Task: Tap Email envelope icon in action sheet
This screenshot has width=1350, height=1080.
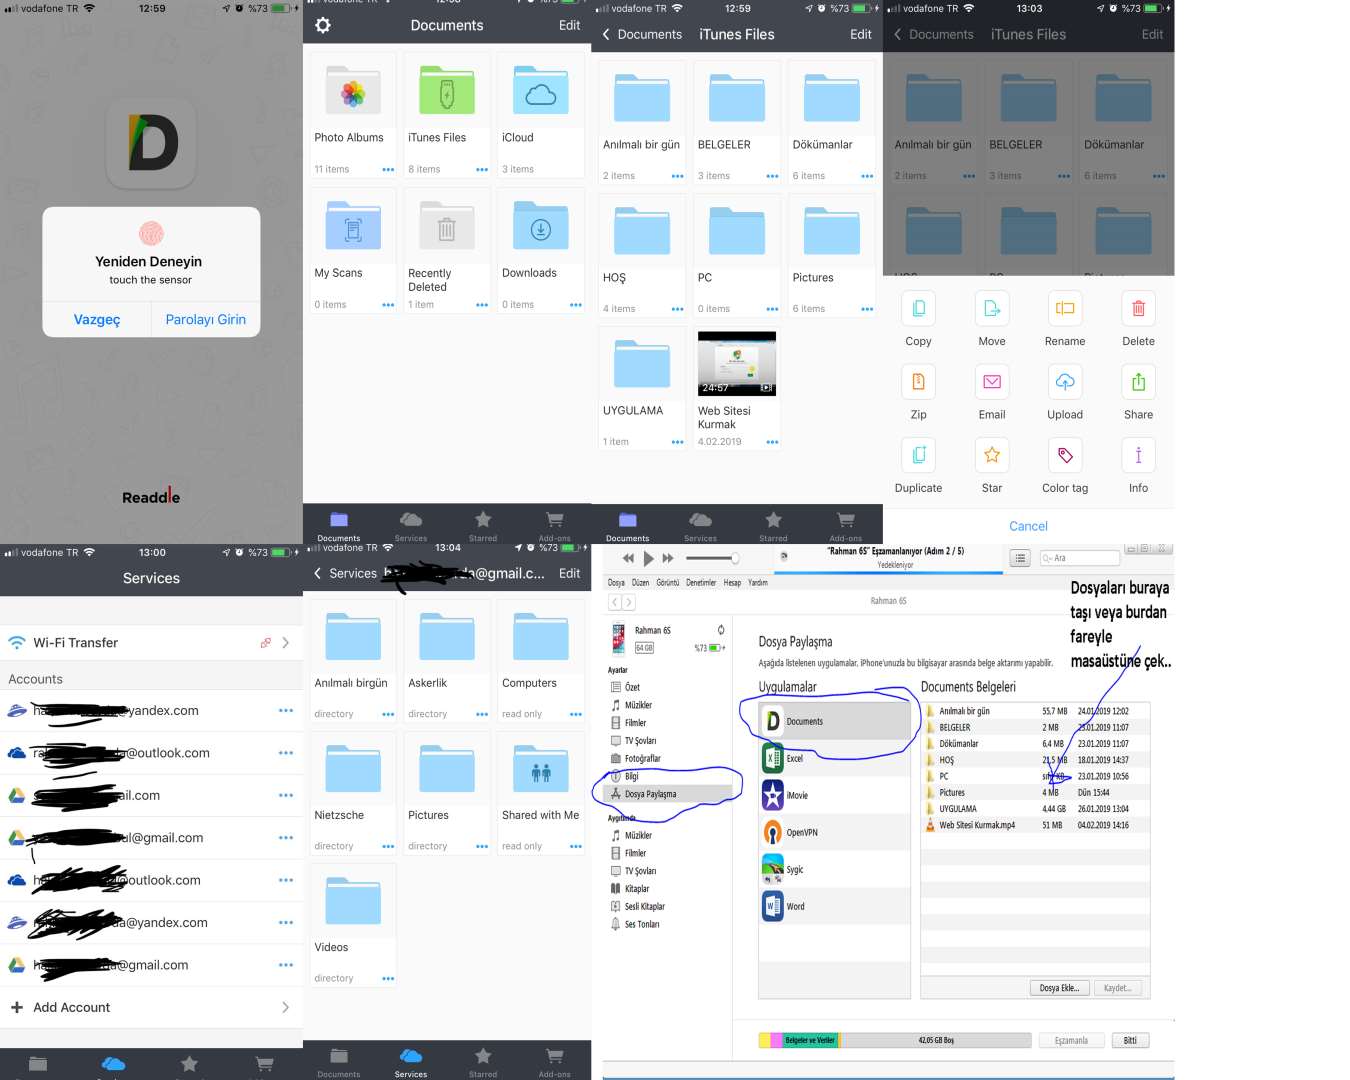Action: coord(992,382)
